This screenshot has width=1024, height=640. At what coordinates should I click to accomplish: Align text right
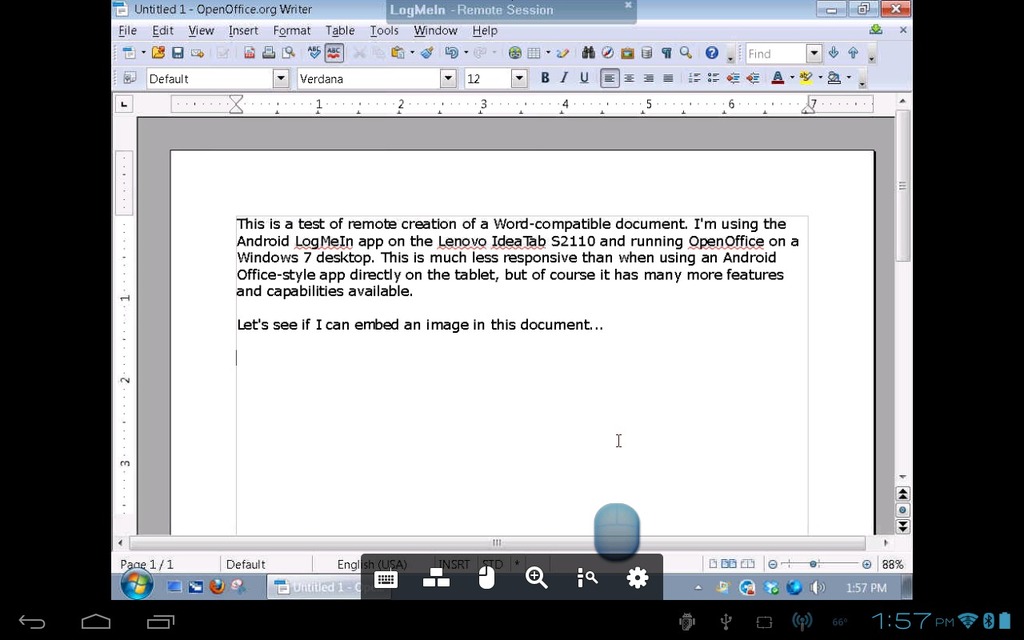pos(648,78)
